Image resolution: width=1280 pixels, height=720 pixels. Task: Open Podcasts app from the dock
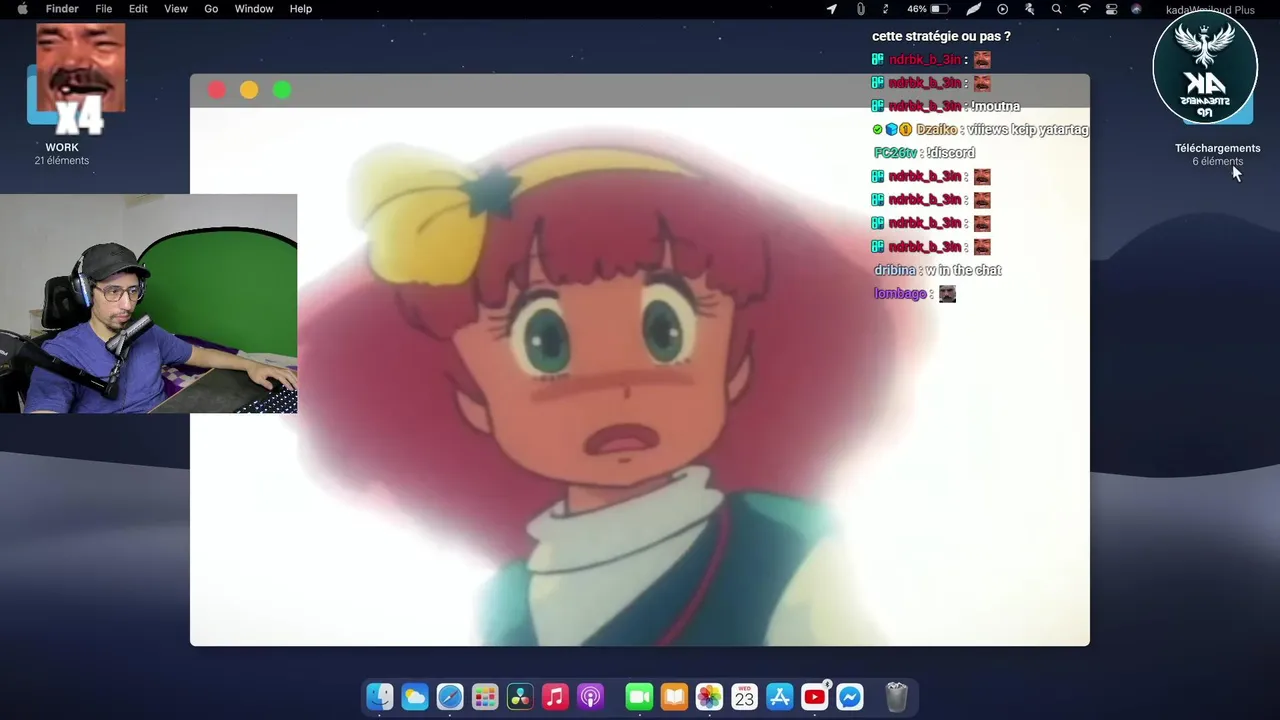(590, 697)
